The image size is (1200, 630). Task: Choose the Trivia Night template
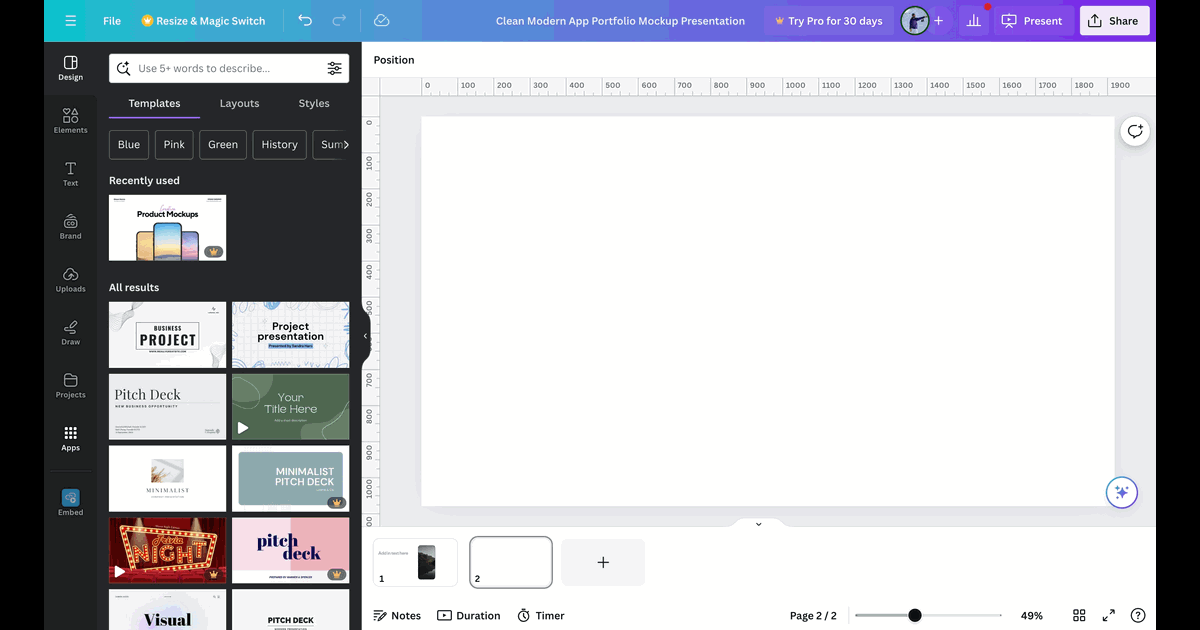pyautogui.click(x=167, y=550)
